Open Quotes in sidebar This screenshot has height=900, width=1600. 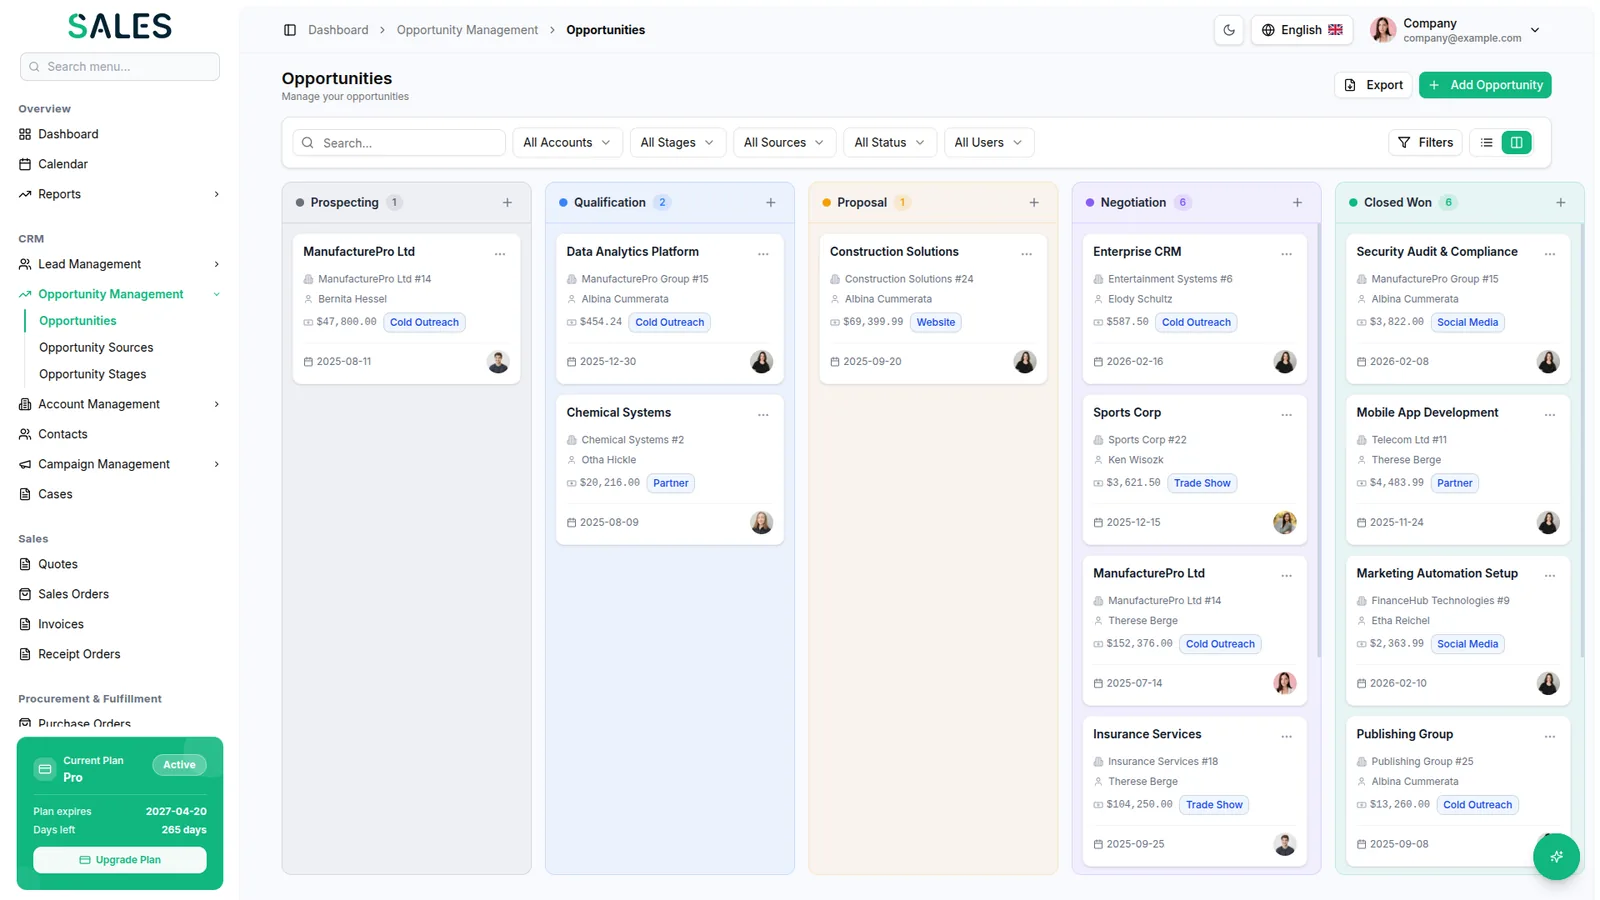(119, 564)
